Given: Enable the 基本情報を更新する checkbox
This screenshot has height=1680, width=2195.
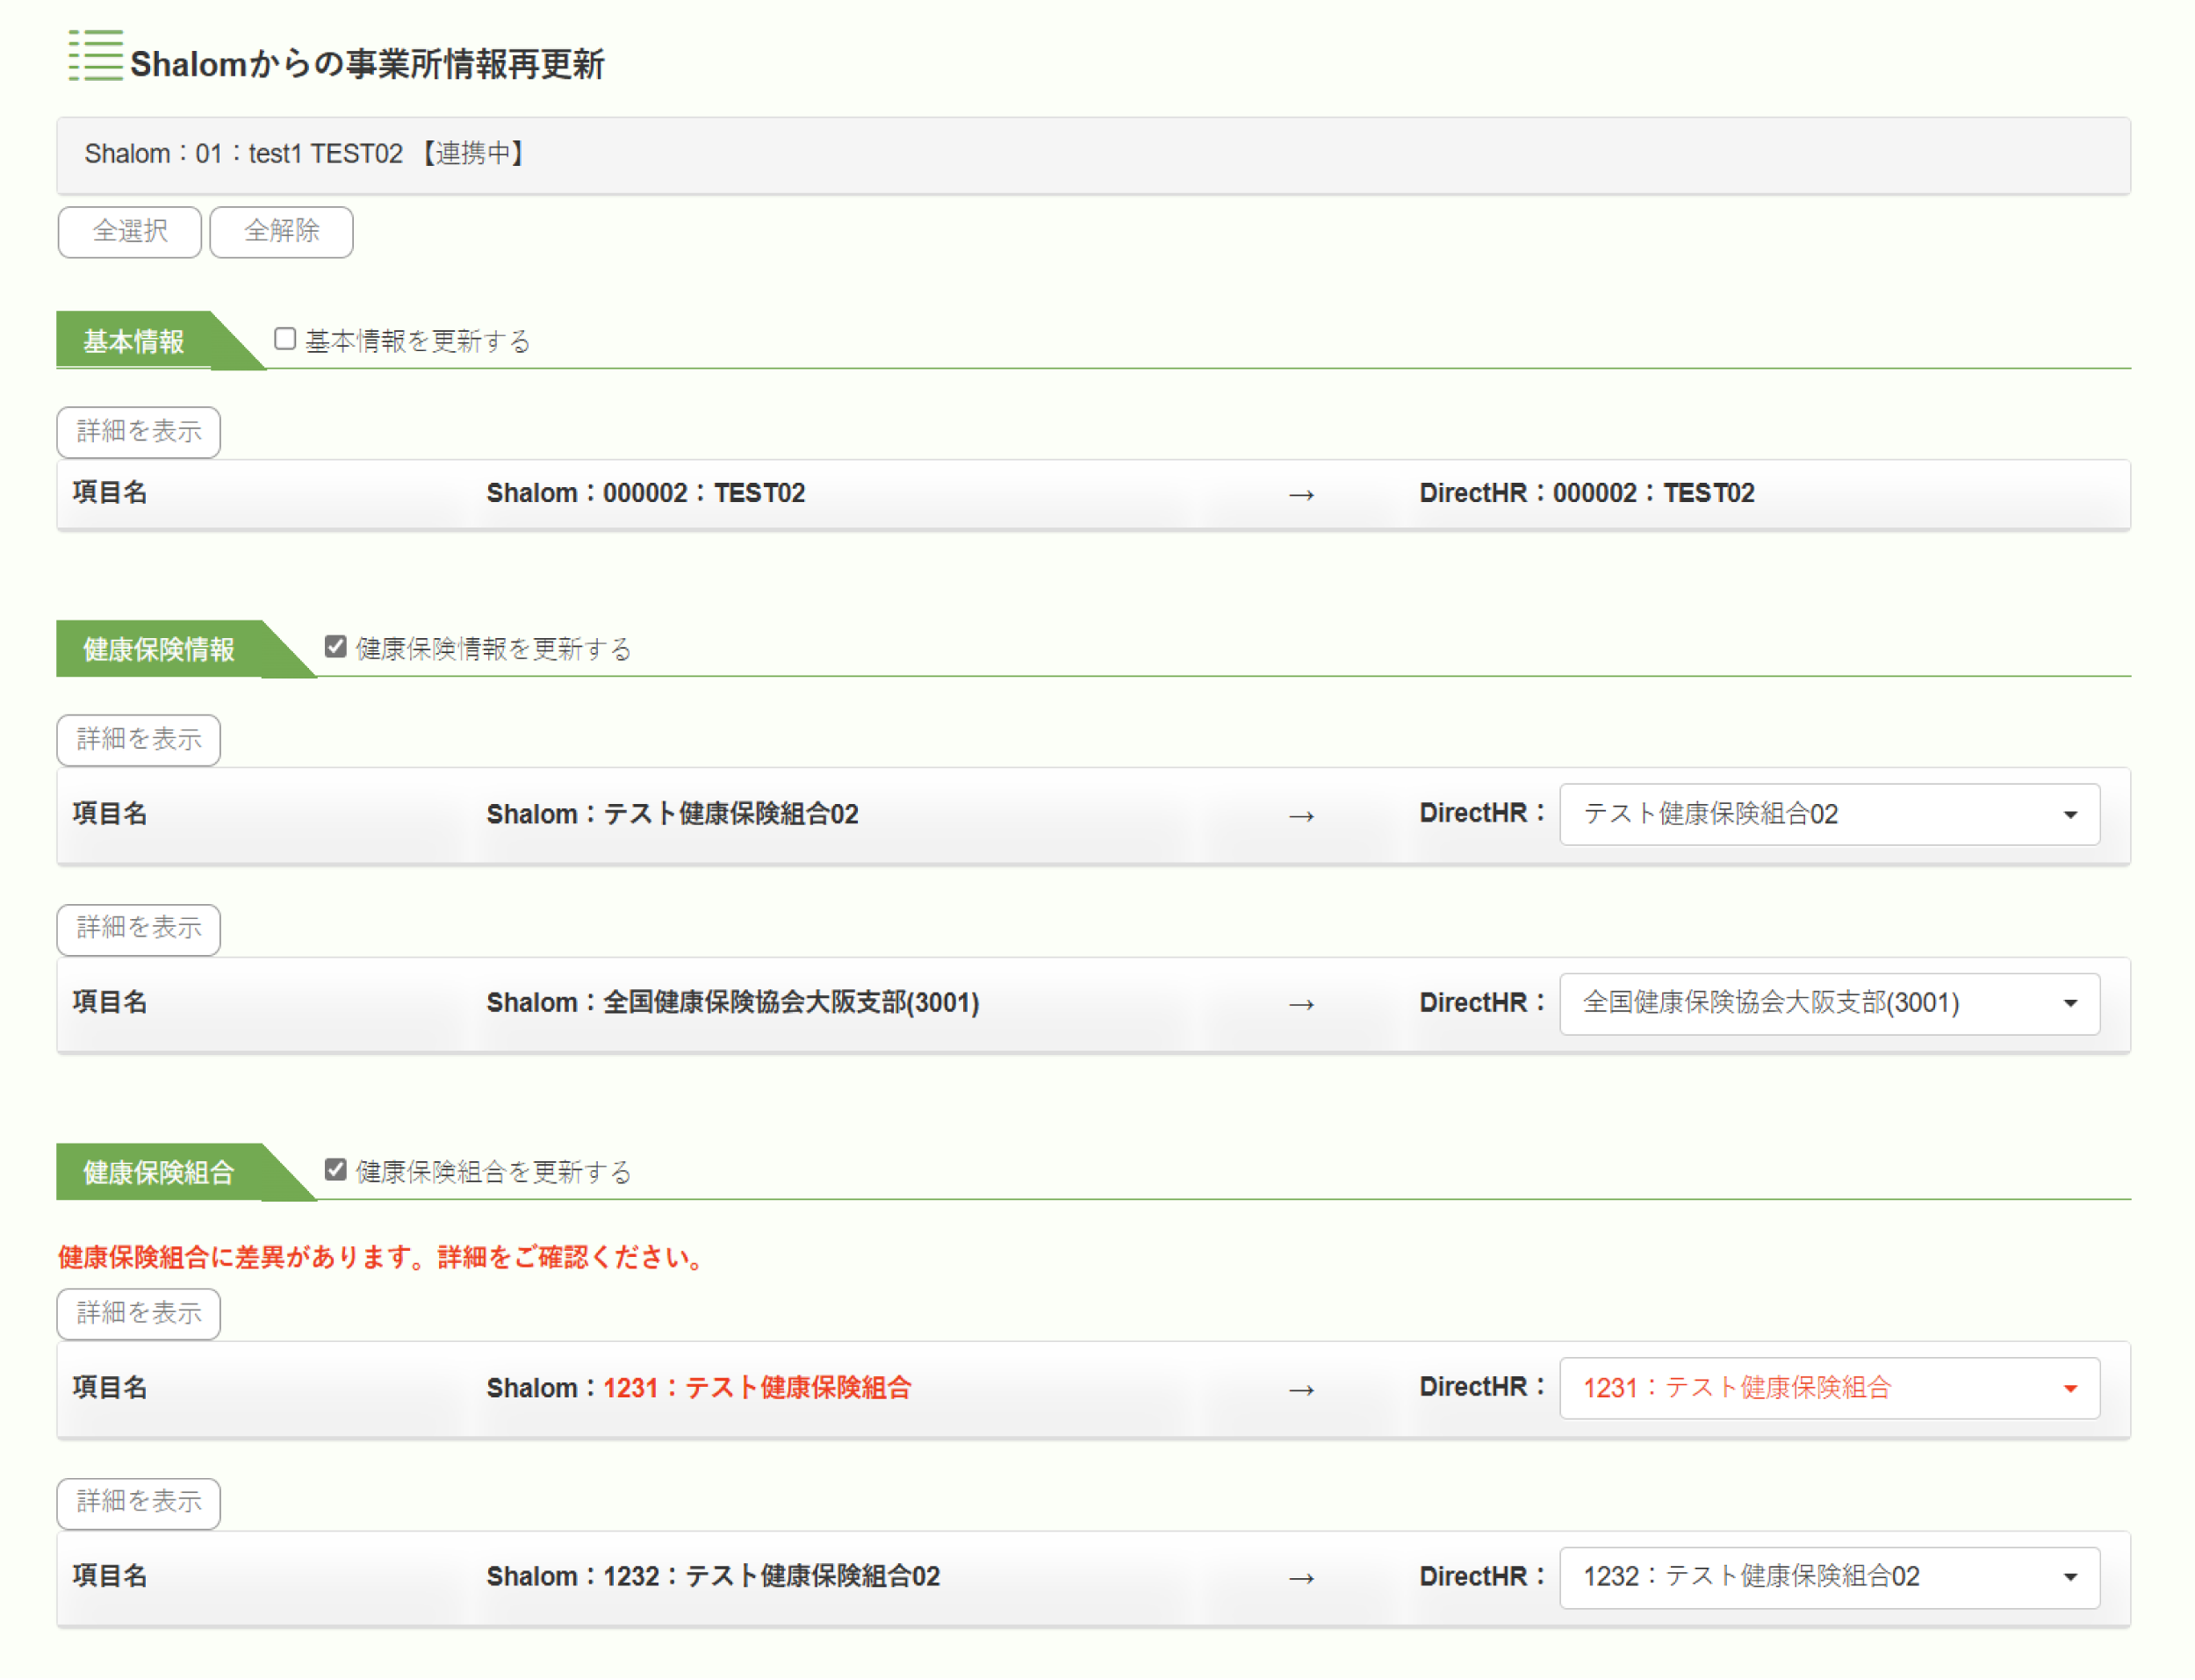Looking at the screenshot, I should click(x=285, y=339).
